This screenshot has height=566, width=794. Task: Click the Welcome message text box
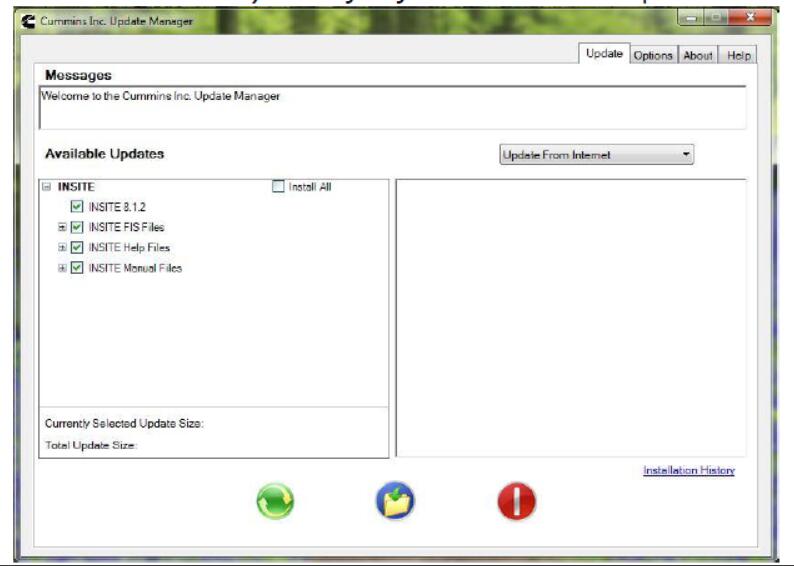392,107
